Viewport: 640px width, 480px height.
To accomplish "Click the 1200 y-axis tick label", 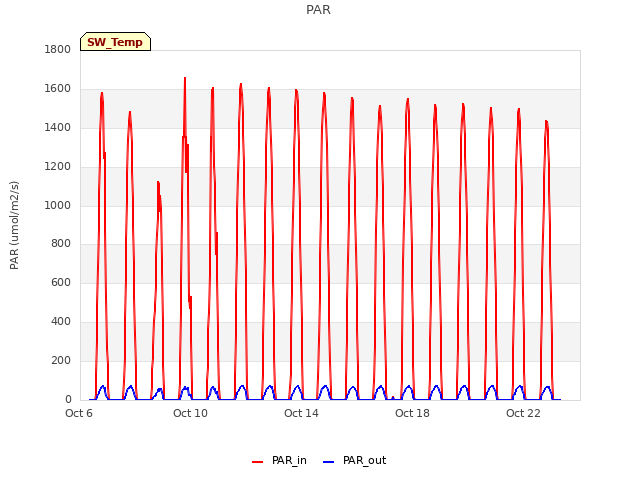I will pyautogui.click(x=58, y=167).
